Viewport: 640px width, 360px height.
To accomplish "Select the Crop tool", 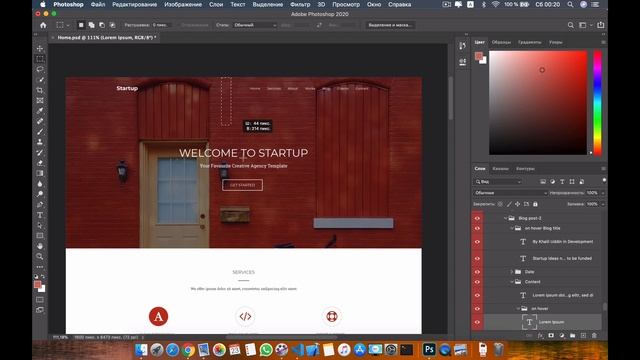I will [x=40, y=90].
